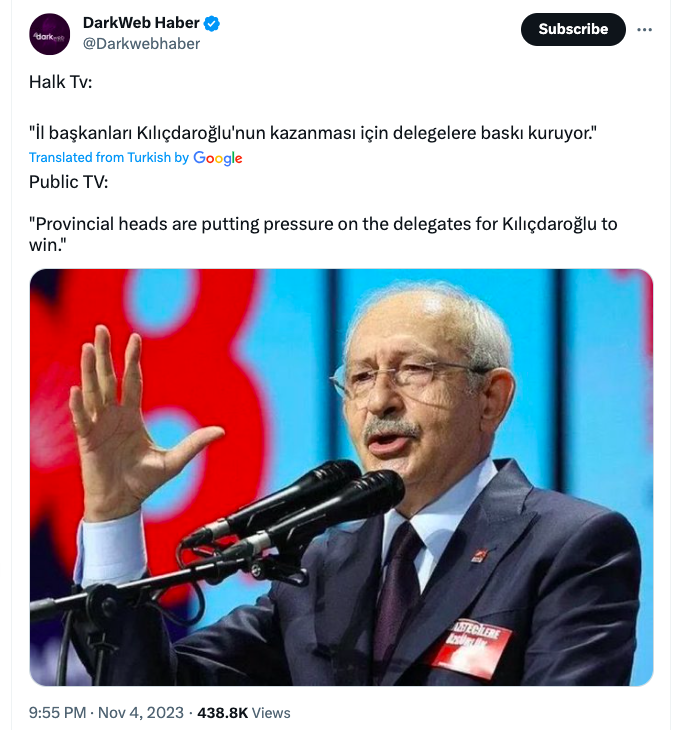View the 438.8K Views count
The height and width of the screenshot is (730, 678).
tap(244, 712)
